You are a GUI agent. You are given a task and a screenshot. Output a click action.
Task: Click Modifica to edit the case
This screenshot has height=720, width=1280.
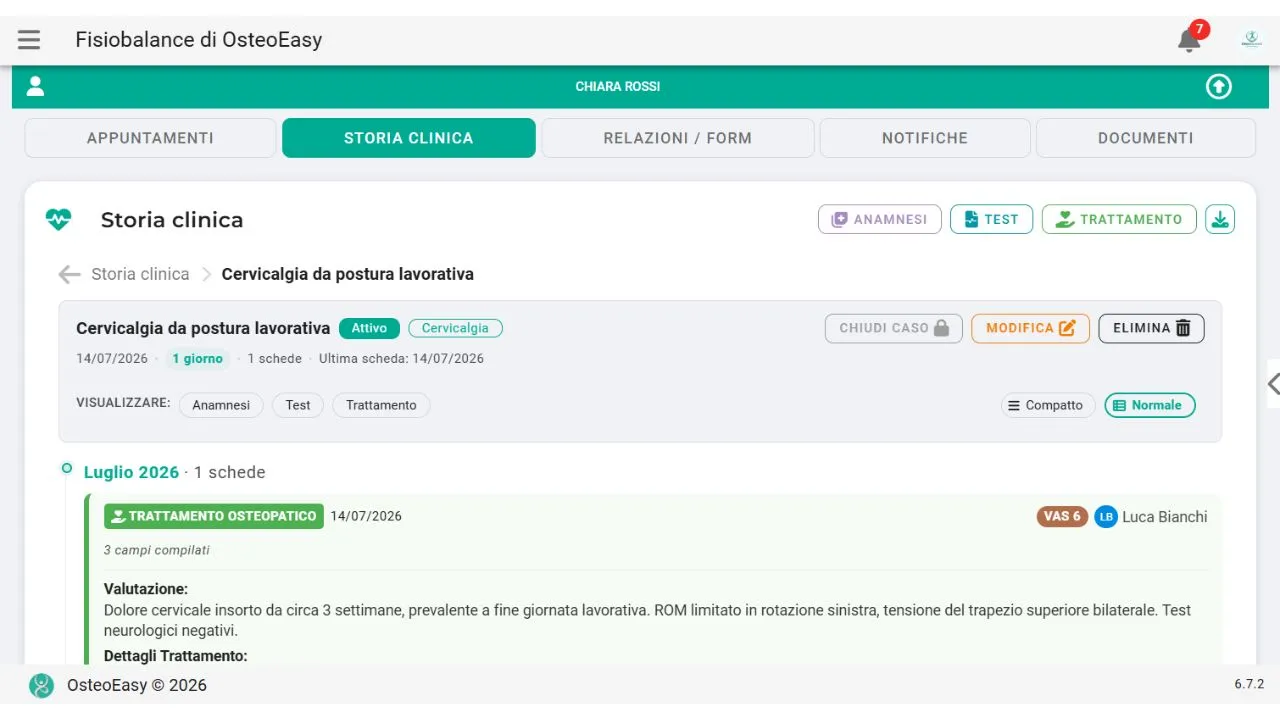(x=1030, y=328)
